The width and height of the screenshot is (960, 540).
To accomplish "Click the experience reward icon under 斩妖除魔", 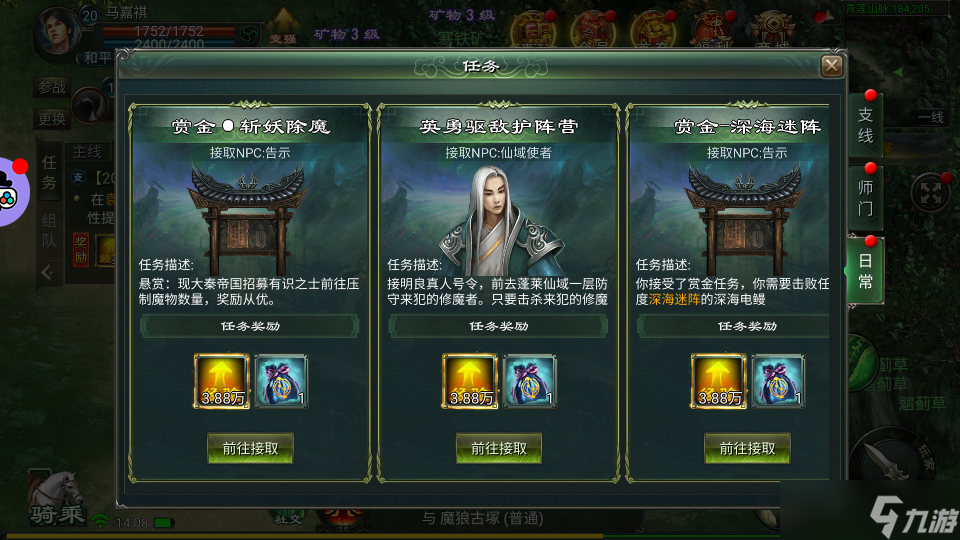I will [222, 381].
